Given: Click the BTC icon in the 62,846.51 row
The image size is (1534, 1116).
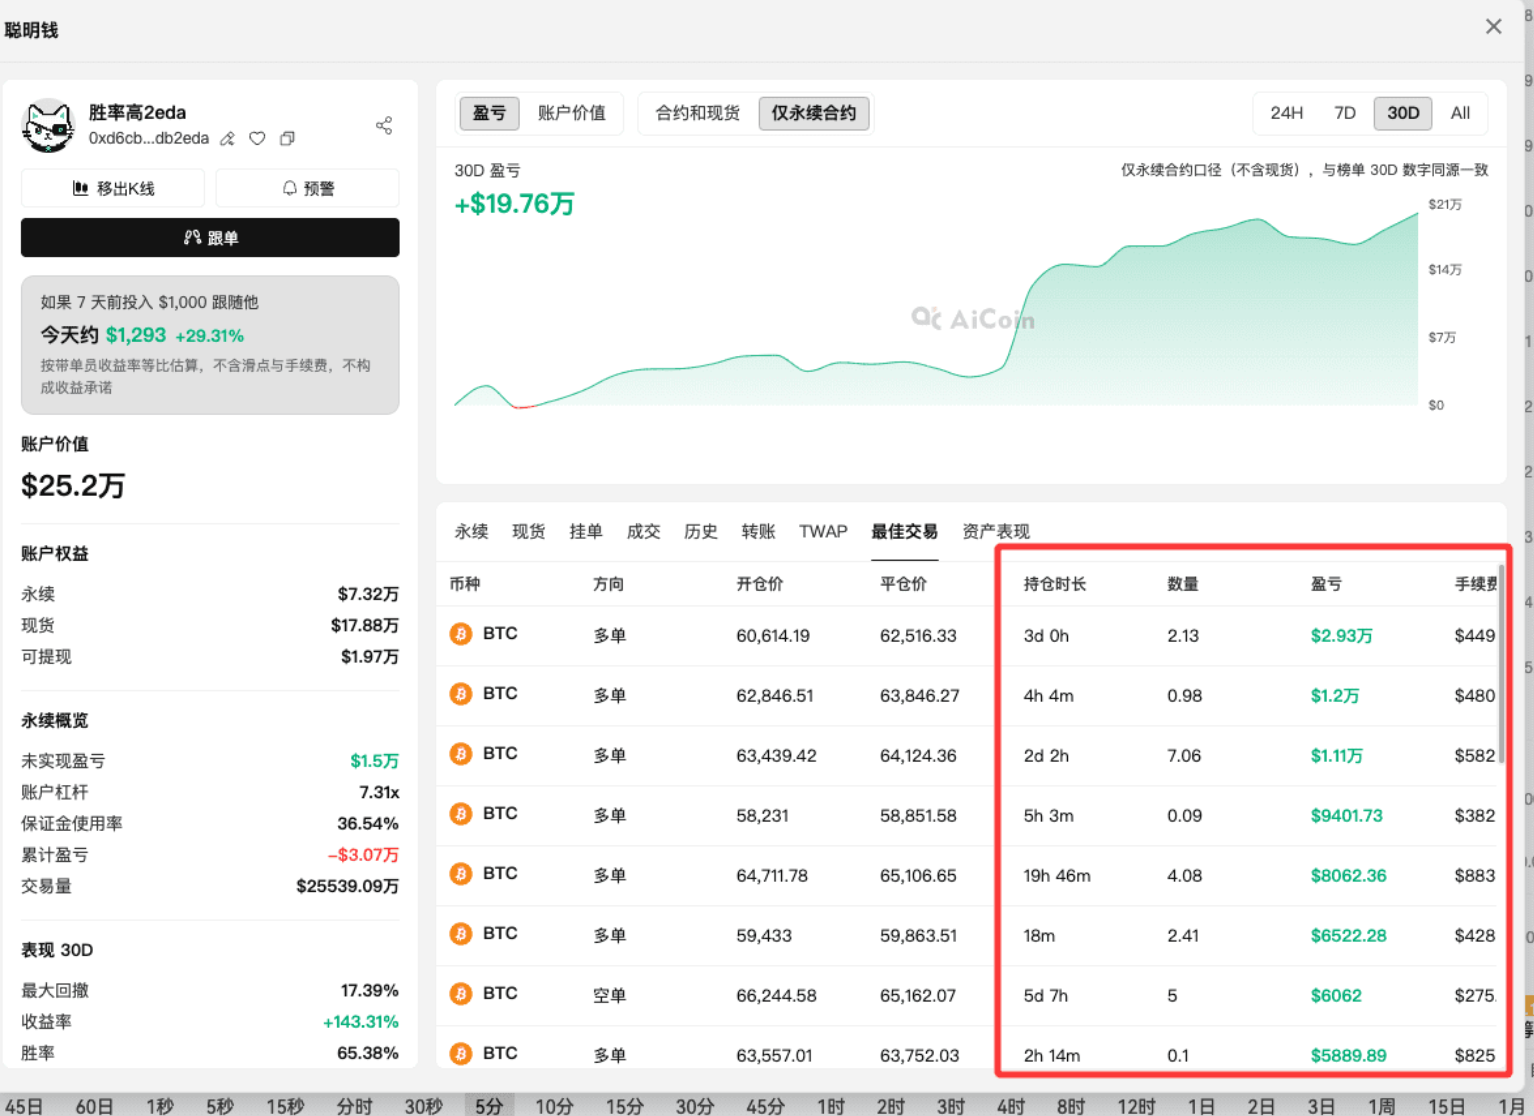Looking at the screenshot, I should pos(460,694).
